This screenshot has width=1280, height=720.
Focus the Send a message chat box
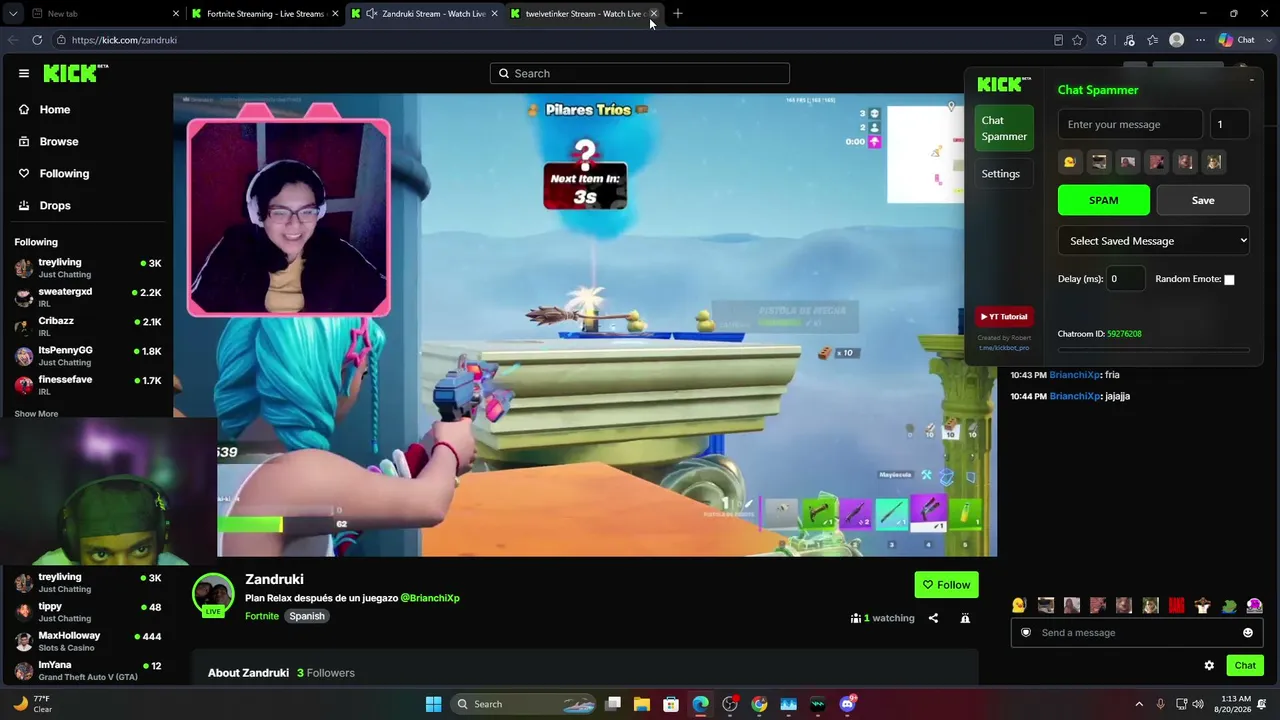click(1137, 633)
